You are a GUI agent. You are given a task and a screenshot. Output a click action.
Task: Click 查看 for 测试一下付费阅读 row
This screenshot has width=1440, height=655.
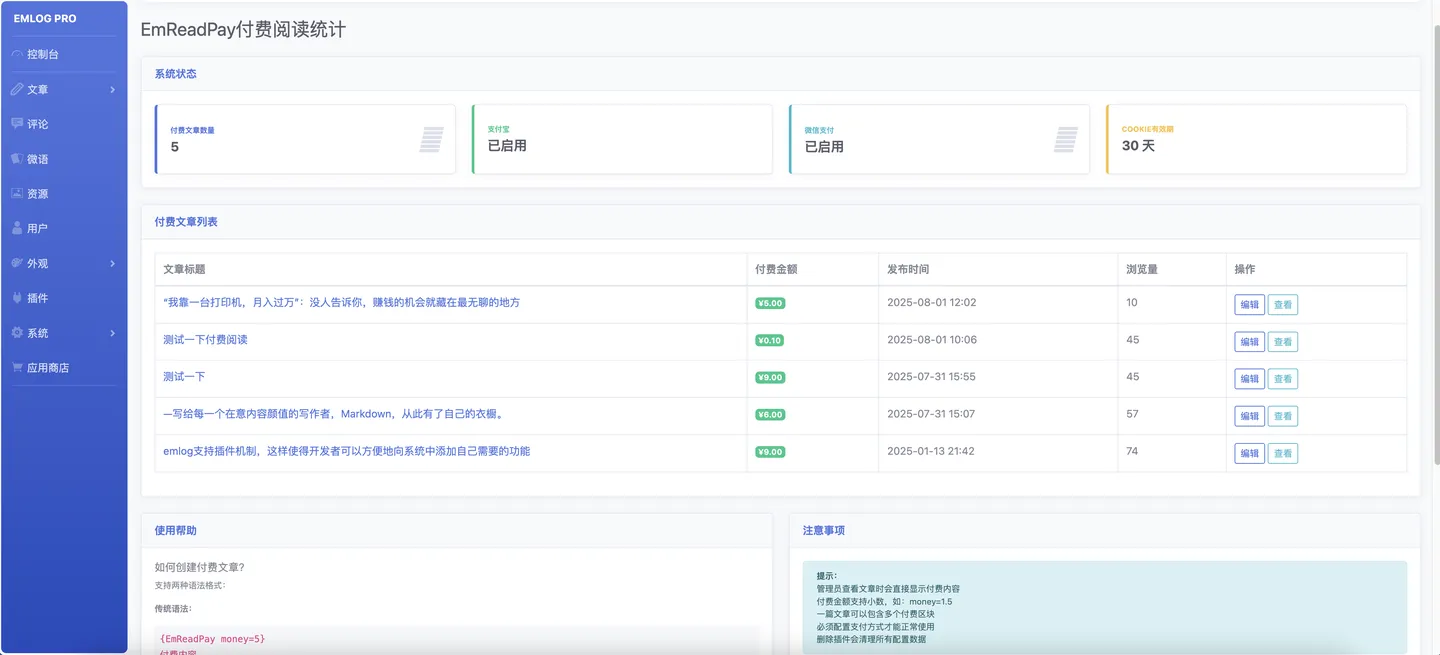pos(1283,342)
